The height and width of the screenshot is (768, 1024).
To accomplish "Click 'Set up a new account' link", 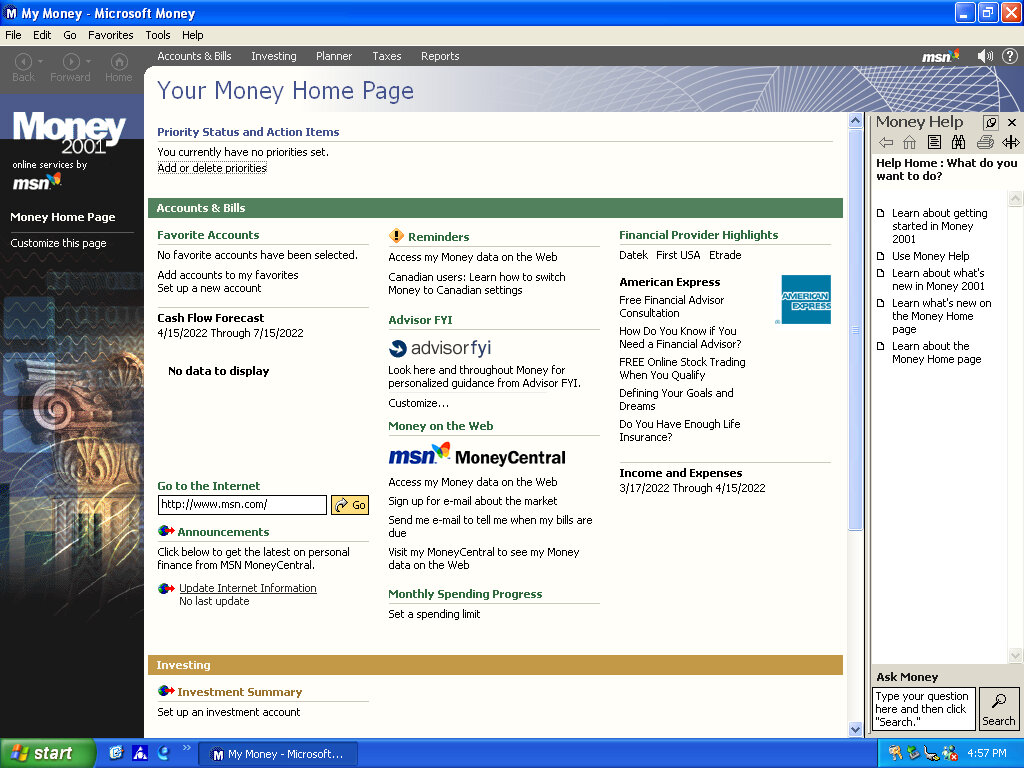I will pyautogui.click(x=209, y=288).
